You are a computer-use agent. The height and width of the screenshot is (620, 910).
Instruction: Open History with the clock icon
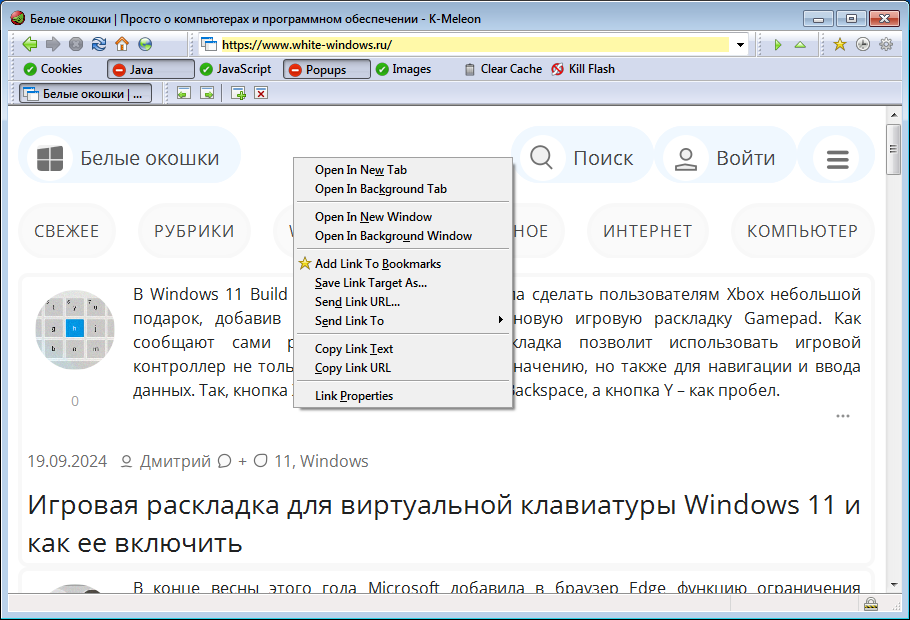pyautogui.click(x=863, y=44)
